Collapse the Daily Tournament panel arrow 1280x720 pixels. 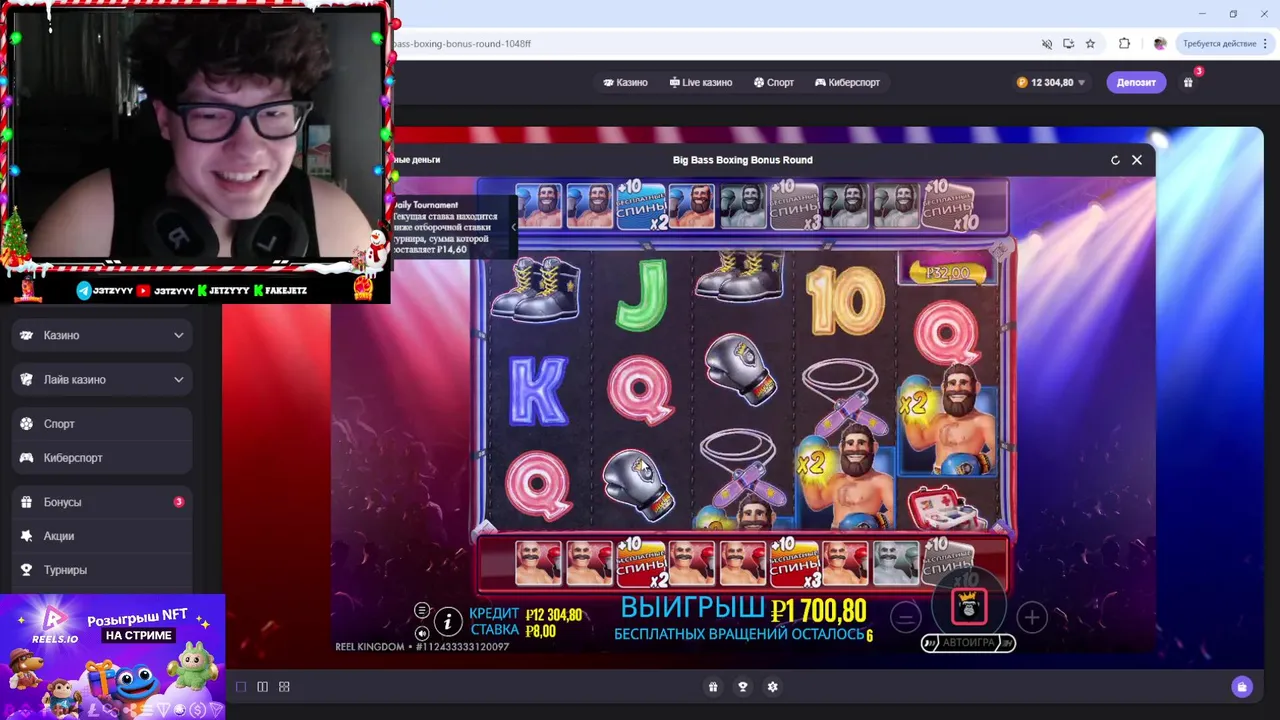point(513,227)
